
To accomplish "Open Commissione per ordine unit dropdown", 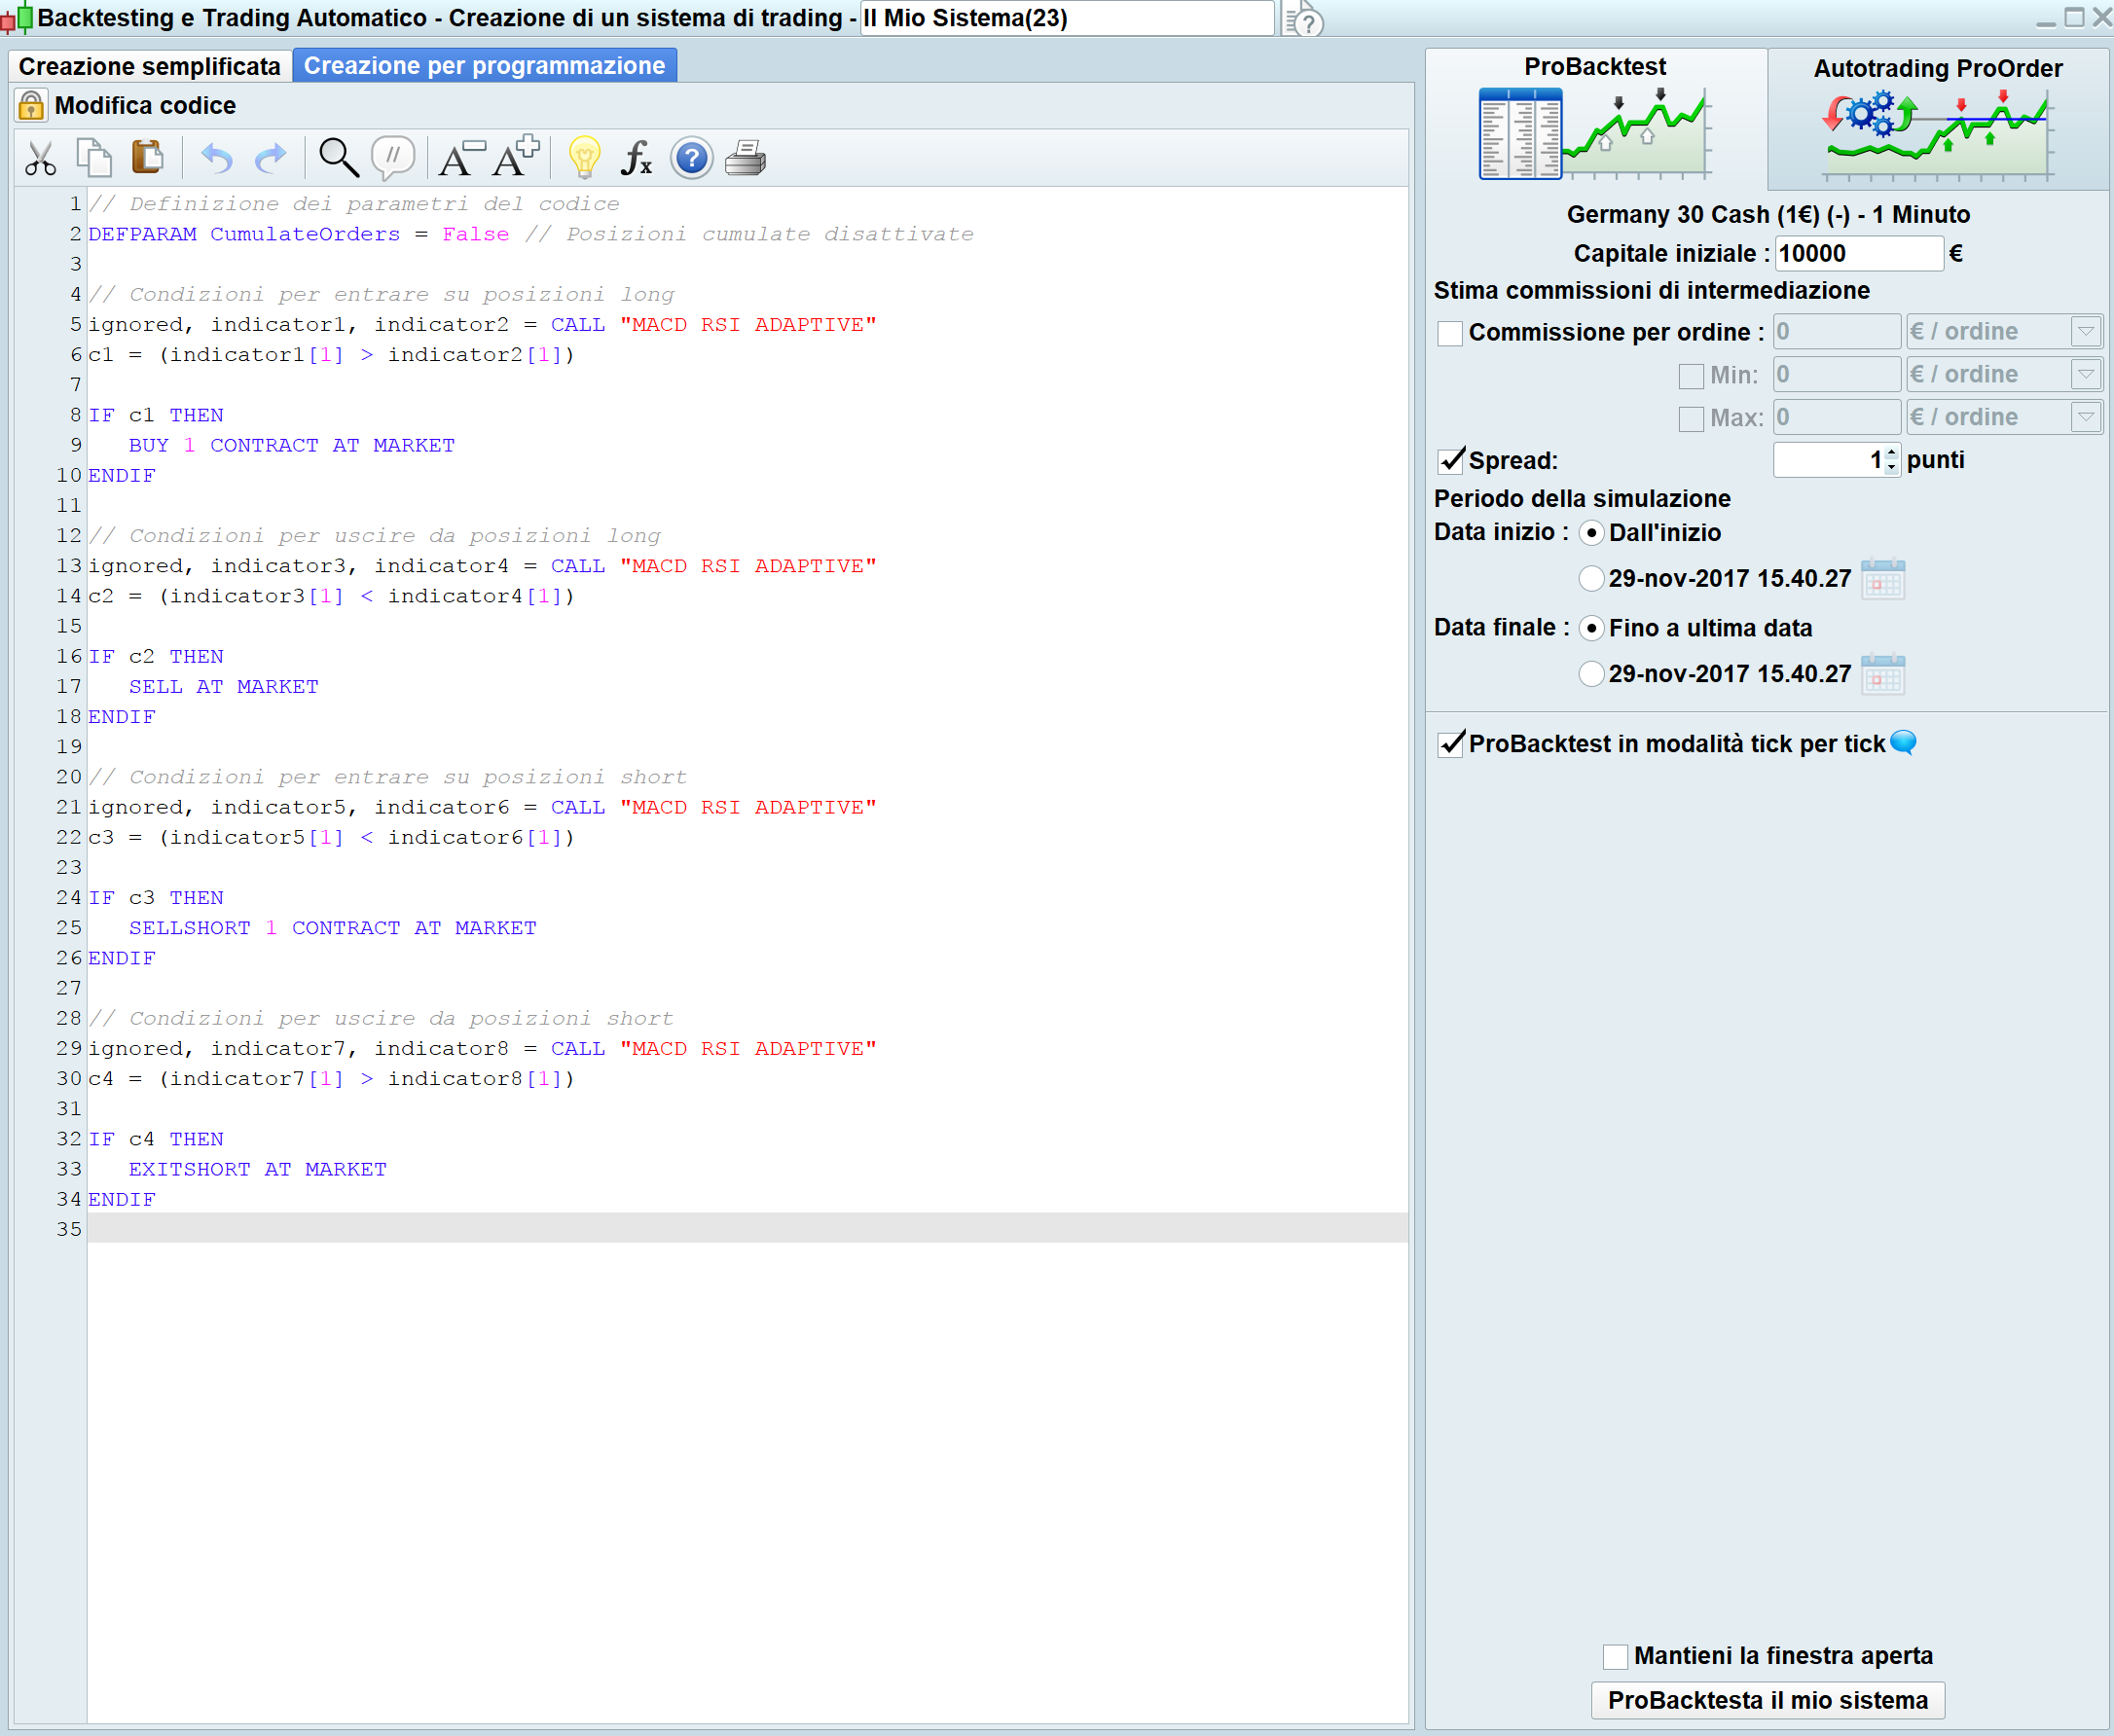I will pyautogui.click(x=2085, y=332).
